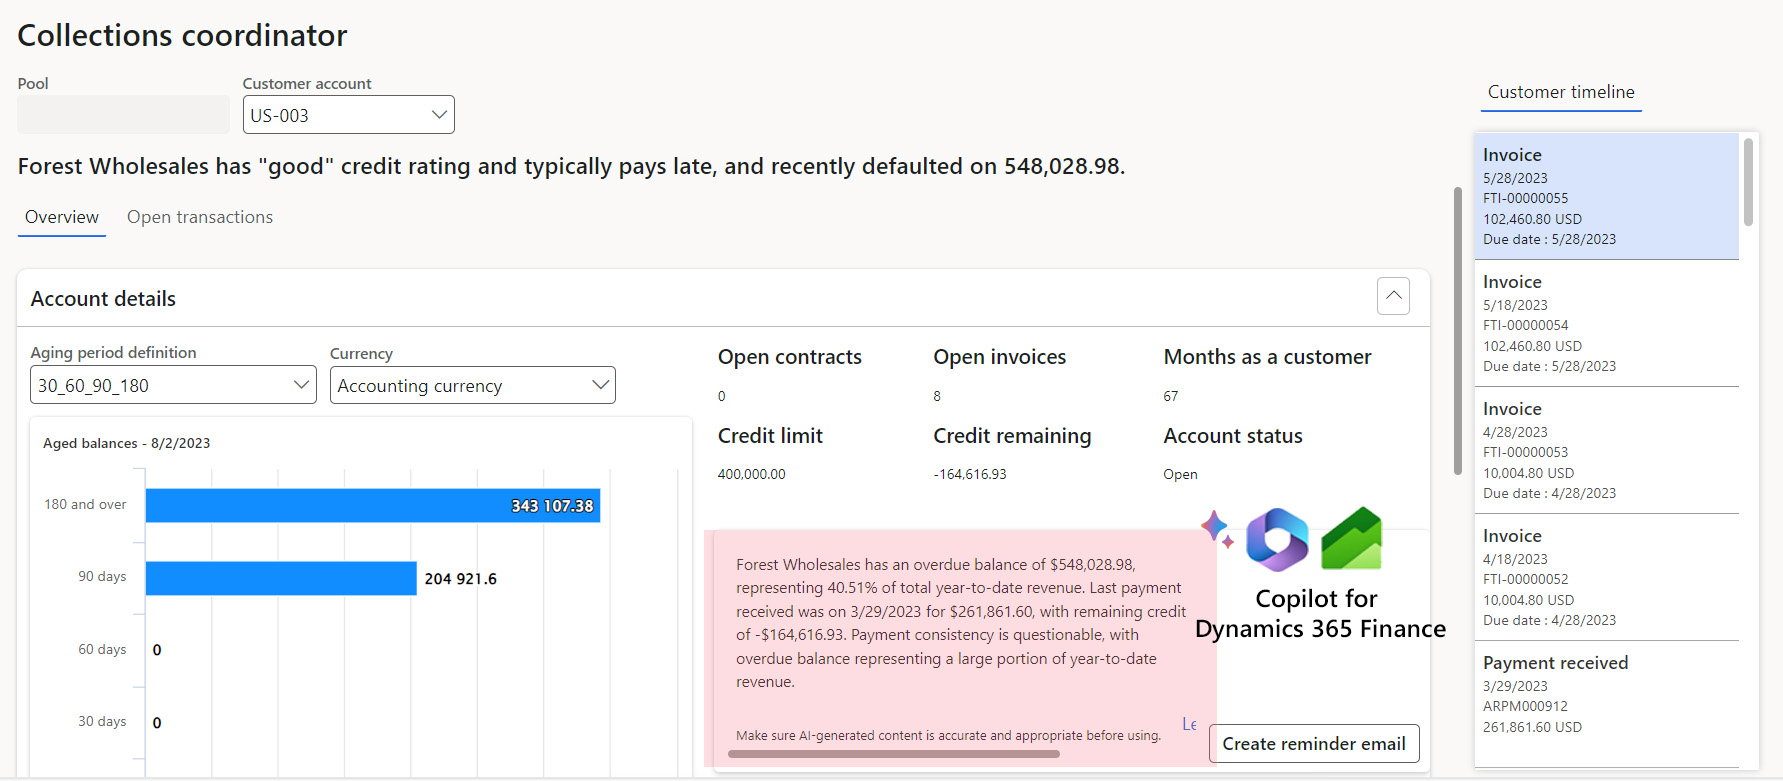Click the Open contracts value 0
This screenshot has height=781, width=1783.
(x=721, y=396)
